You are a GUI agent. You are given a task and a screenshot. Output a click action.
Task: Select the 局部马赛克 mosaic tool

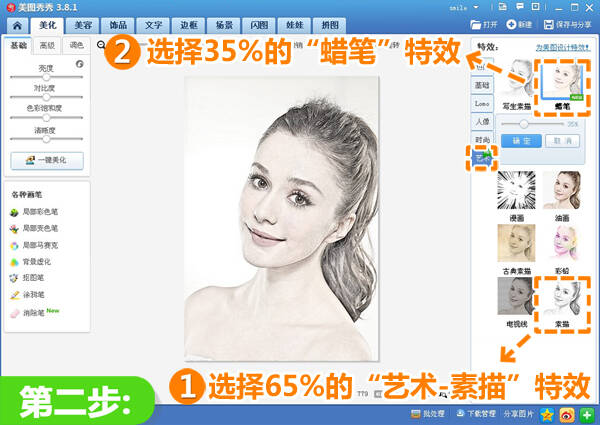pos(34,245)
